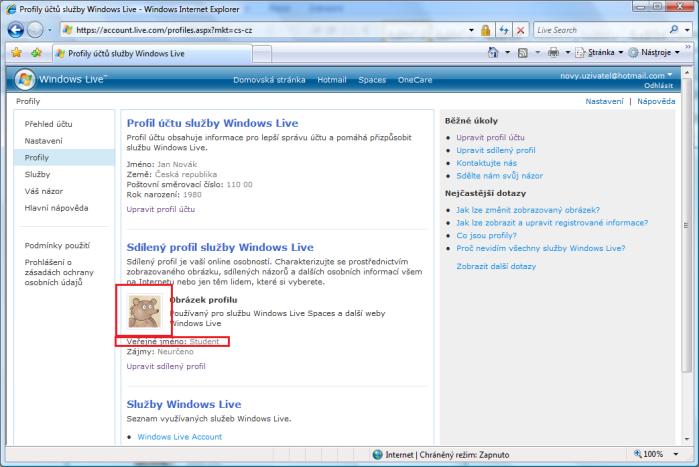Viewport: 699px width, 467px height.
Task: Click the browser Back arrow button
Action: tap(16, 30)
